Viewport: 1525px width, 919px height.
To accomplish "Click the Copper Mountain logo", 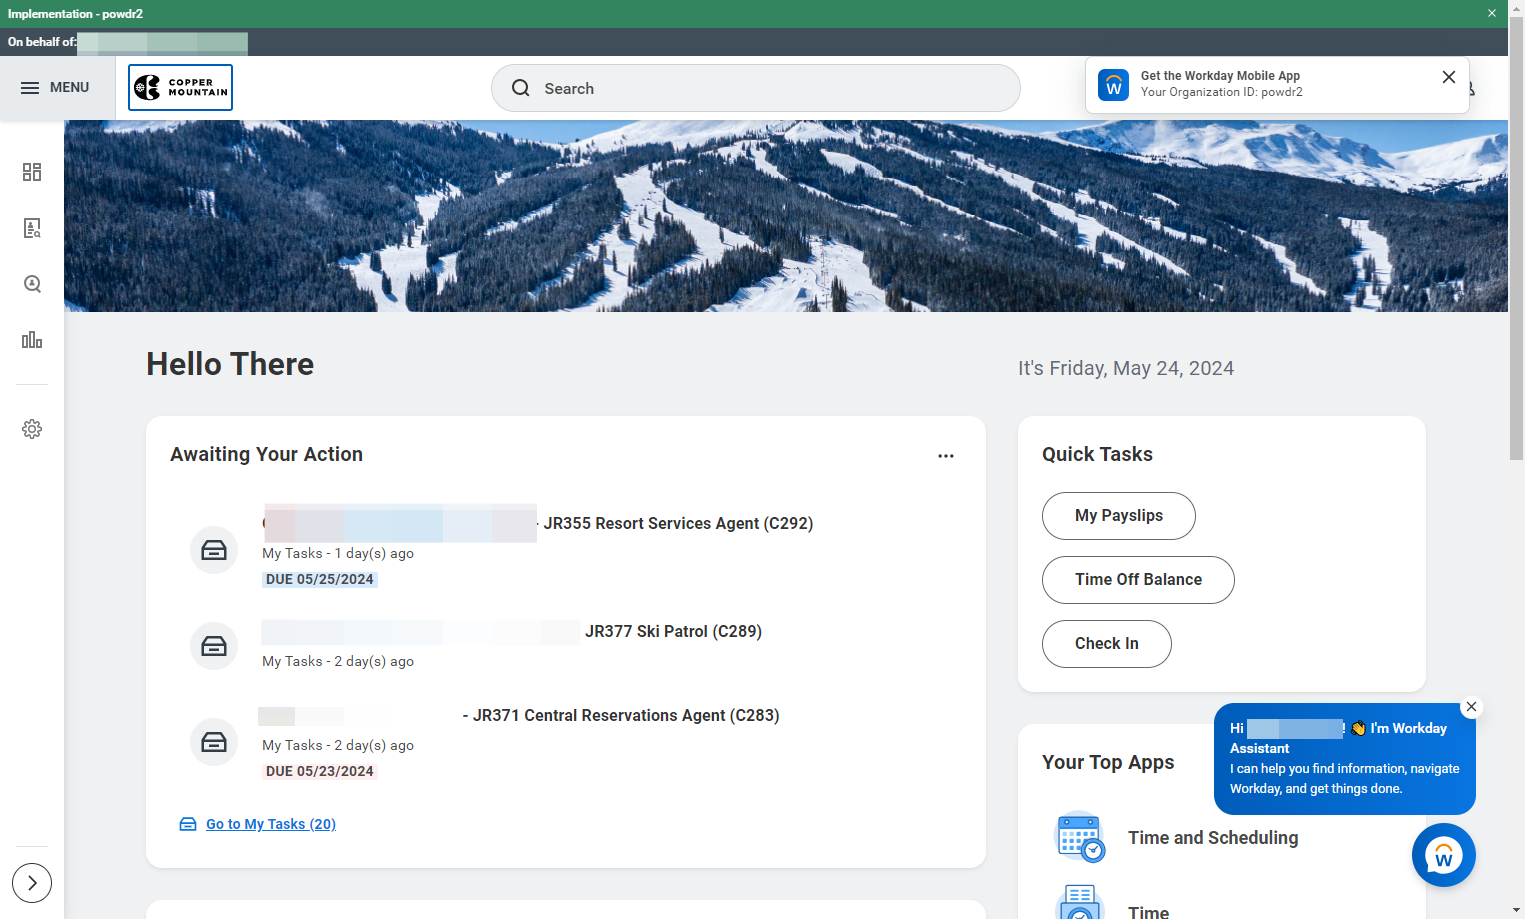I will tap(180, 88).
